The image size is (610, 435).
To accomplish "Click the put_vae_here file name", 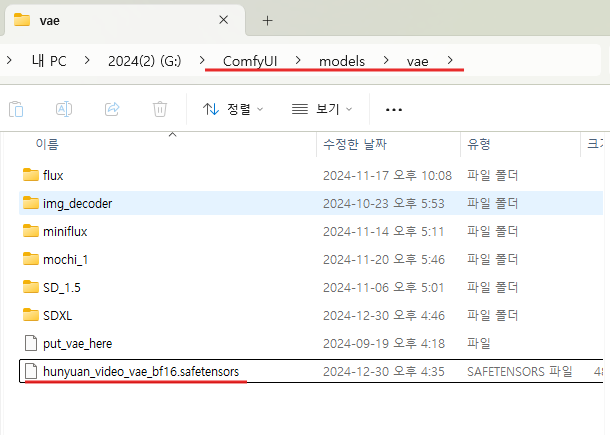I will [x=77, y=344].
